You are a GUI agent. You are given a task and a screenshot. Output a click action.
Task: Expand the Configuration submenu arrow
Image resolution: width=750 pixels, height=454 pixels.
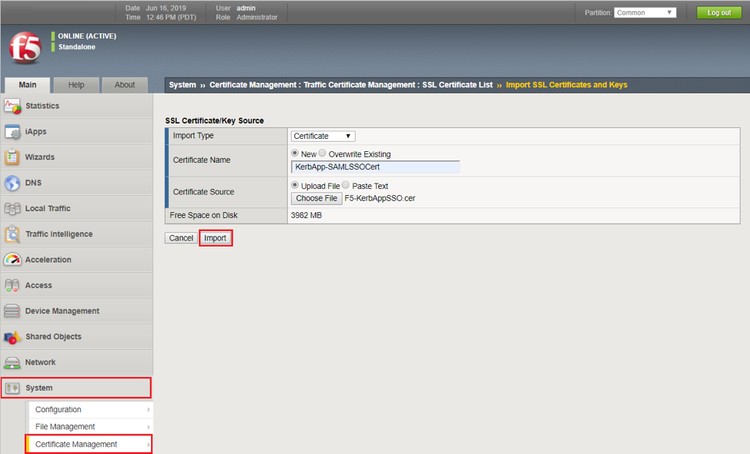click(x=148, y=410)
